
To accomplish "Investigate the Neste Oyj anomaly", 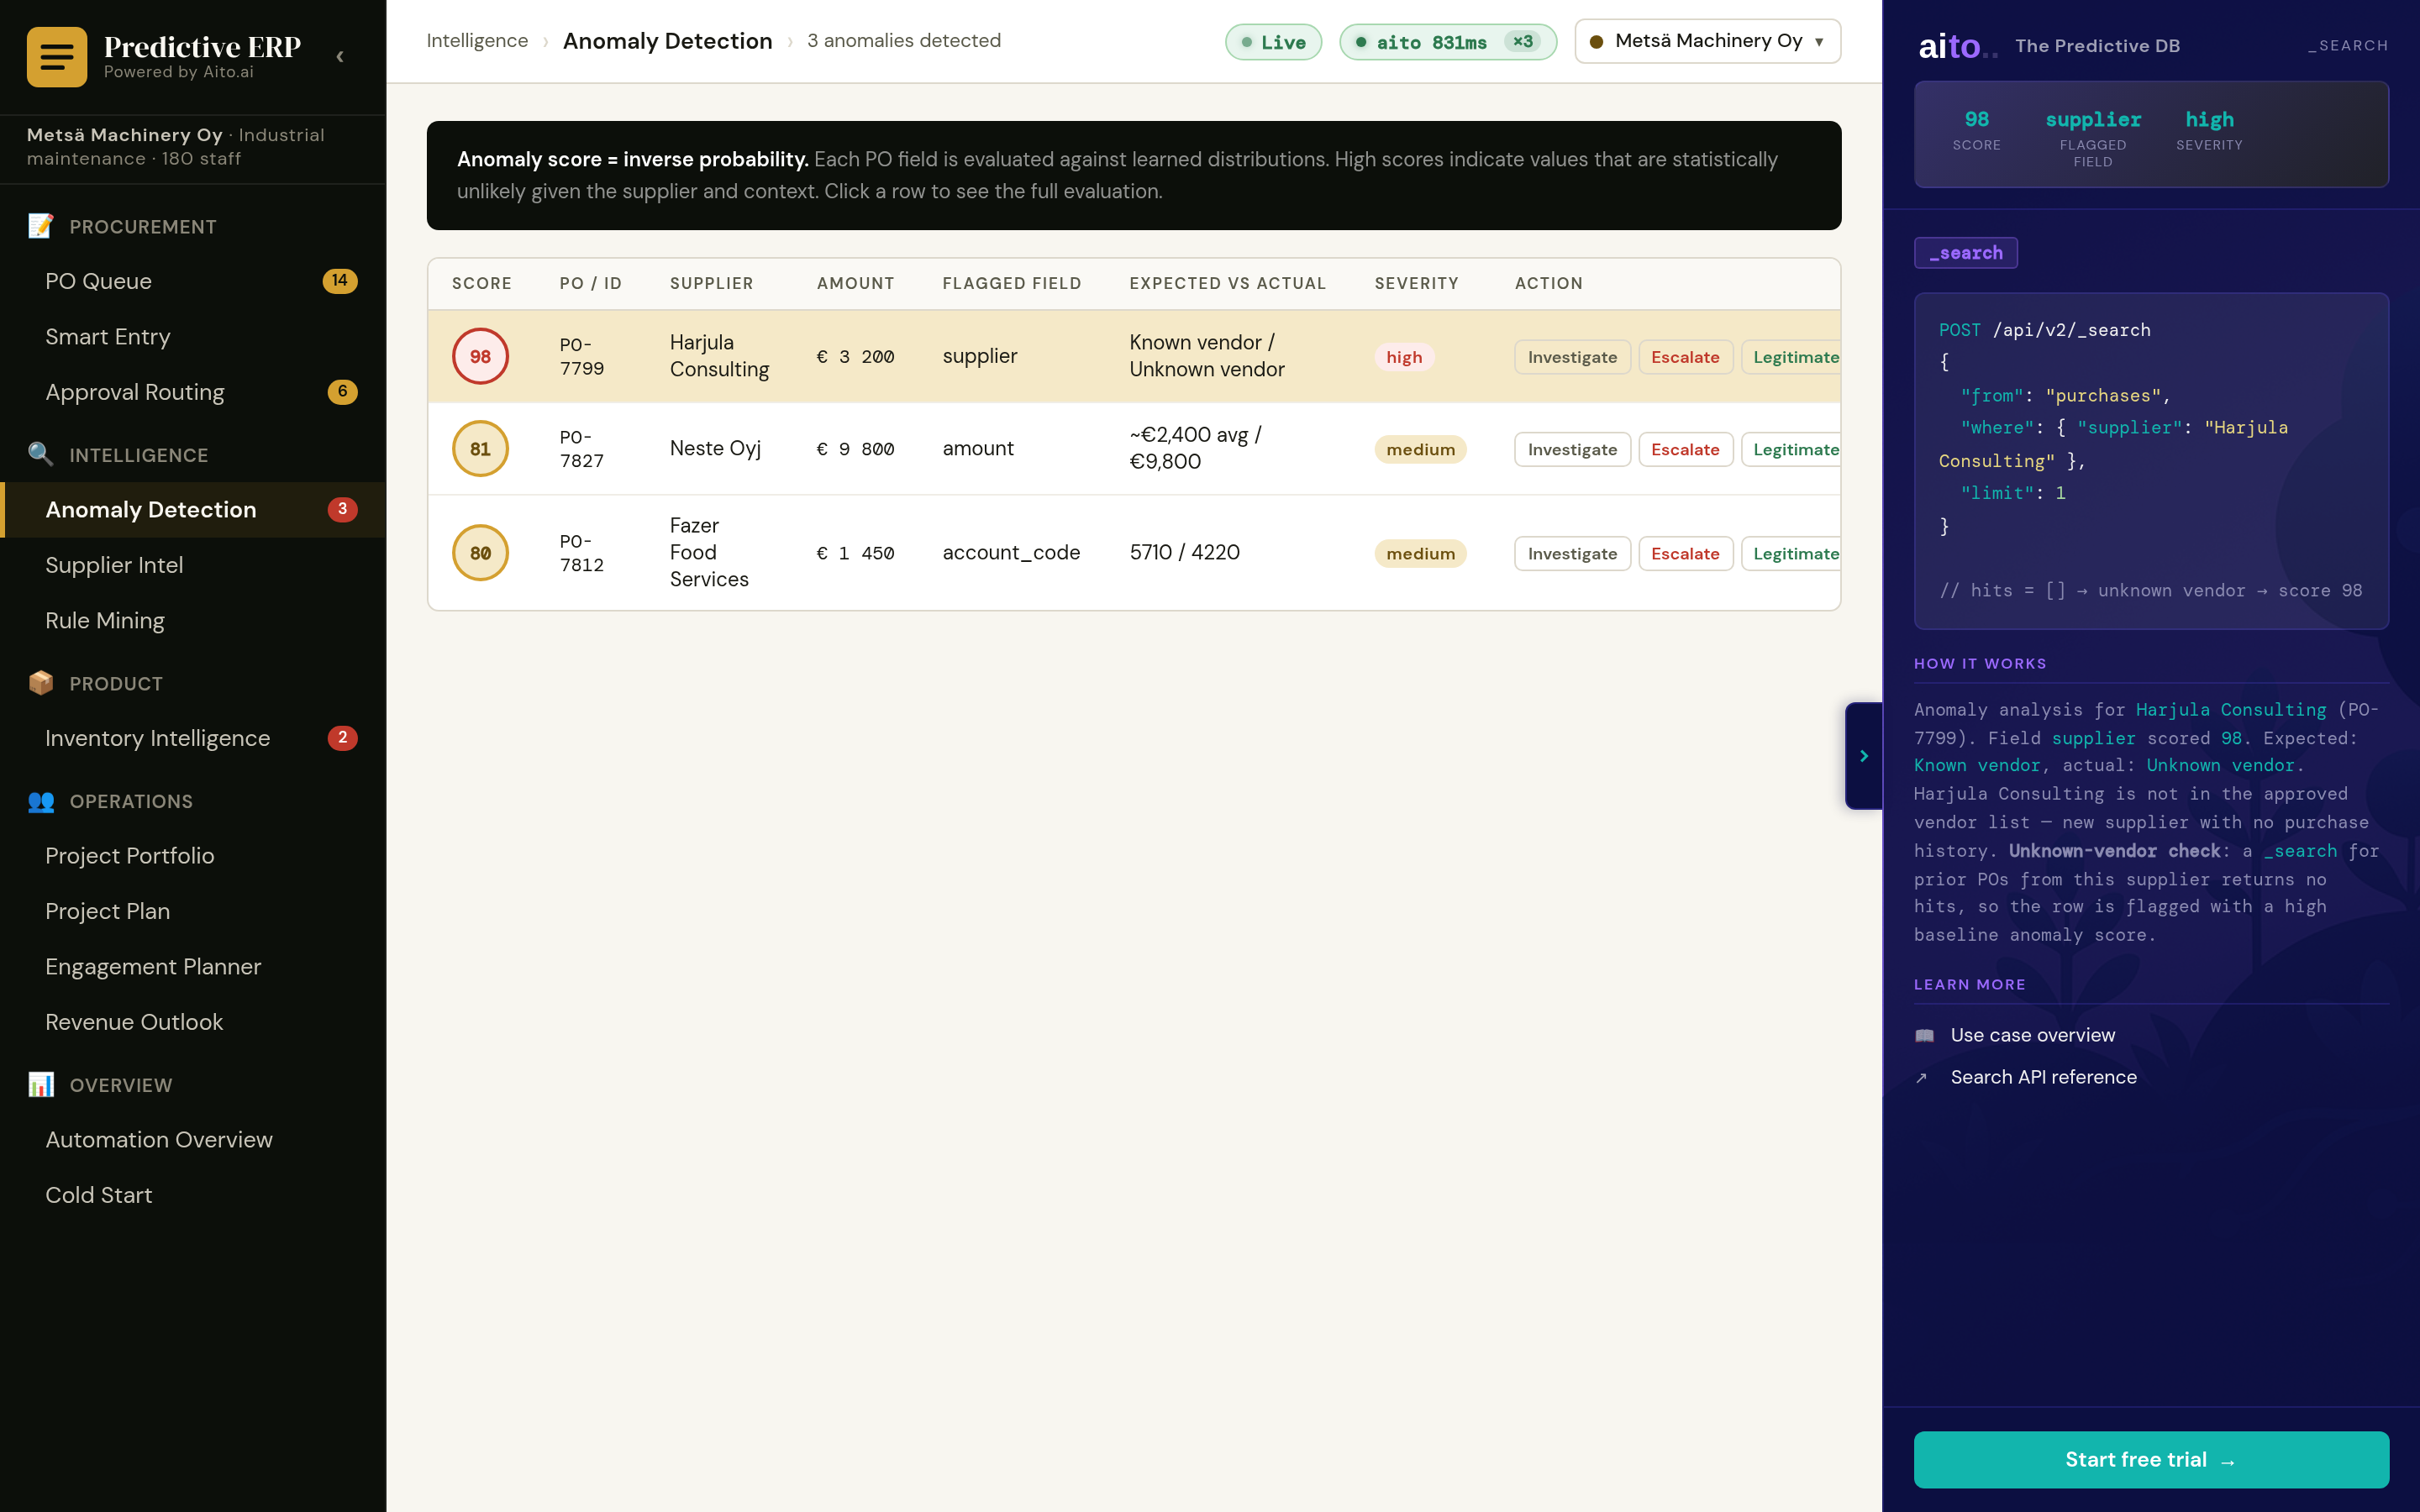I will tap(1572, 450).
